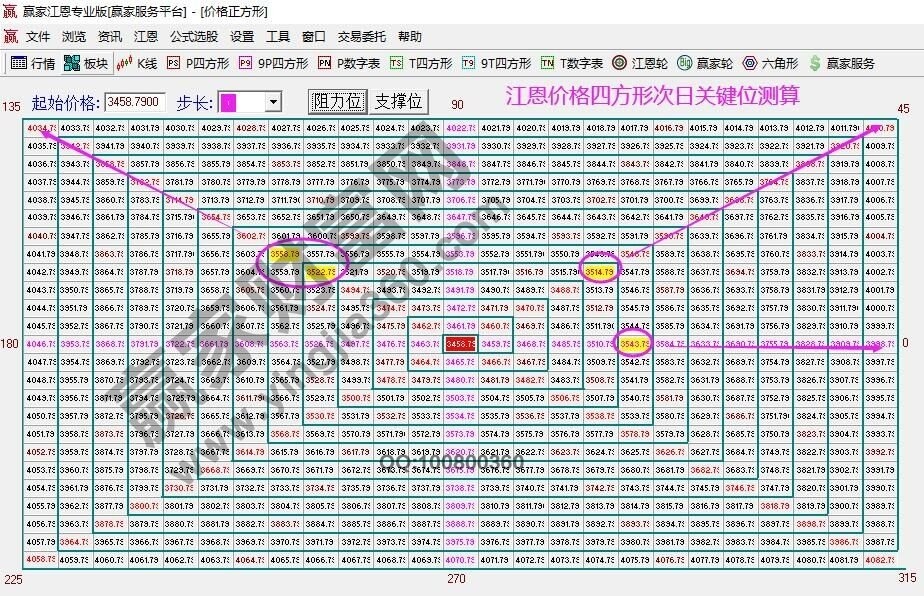Screen dimensions: 924x596
Task: Toggle the 支撑位 display
Action: (x=399, y=100)
